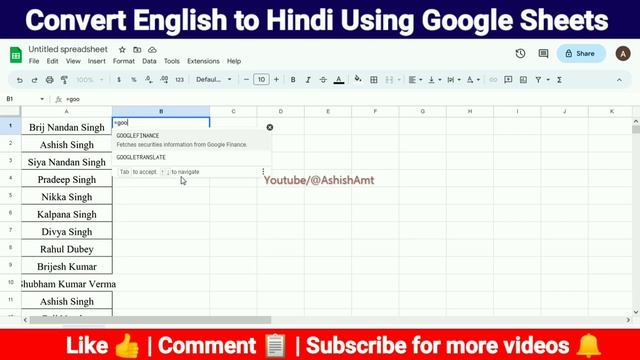
Task: Increase the font size
Action: point(276,80)
